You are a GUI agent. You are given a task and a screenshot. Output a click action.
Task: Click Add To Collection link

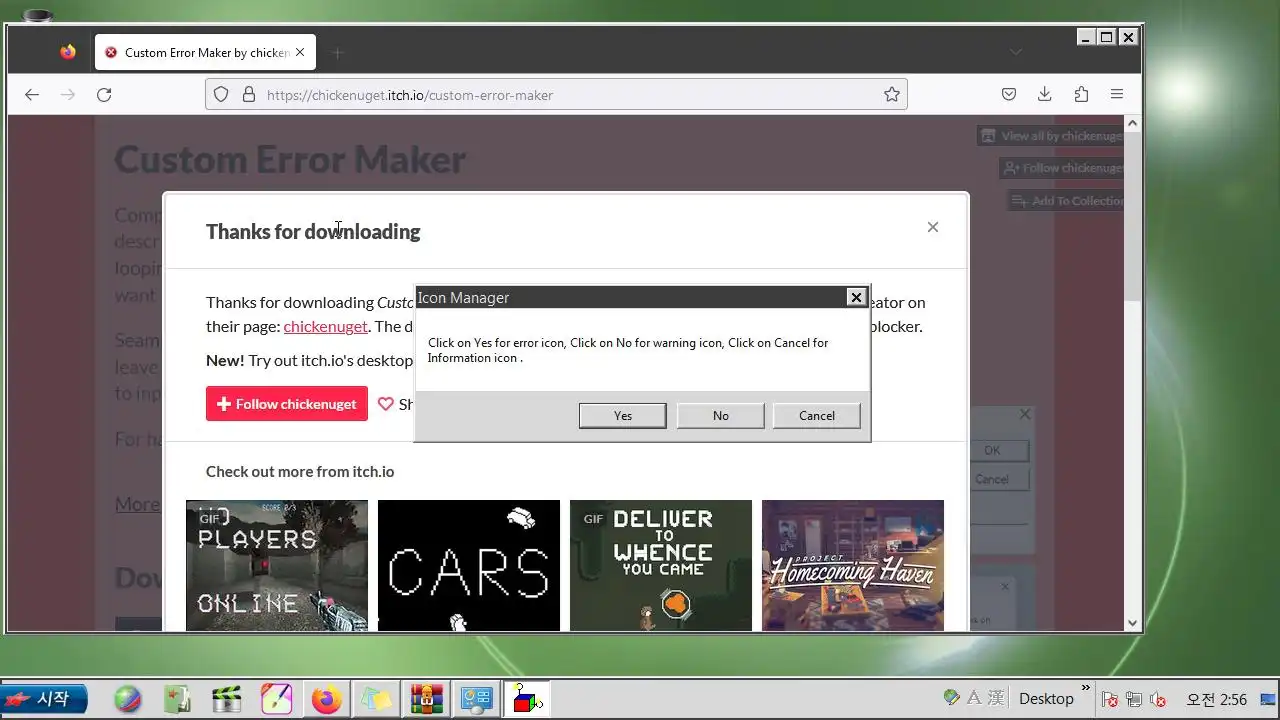(1066, 201)
